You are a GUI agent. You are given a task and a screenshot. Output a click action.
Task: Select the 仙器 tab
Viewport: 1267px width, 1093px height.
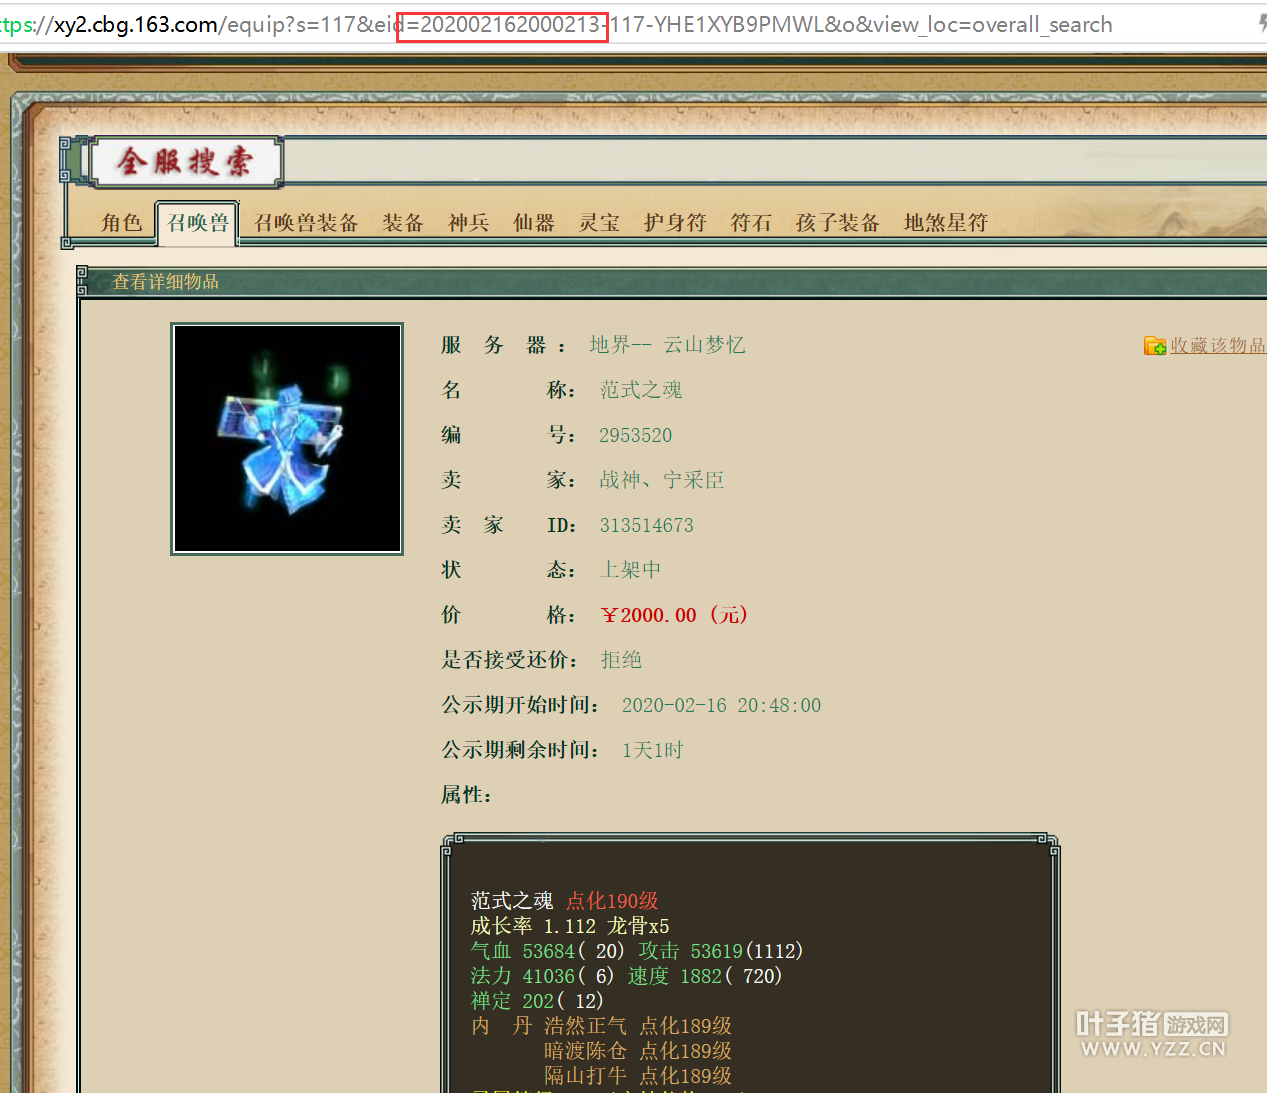pyautogui.click(x=533, y=223)
